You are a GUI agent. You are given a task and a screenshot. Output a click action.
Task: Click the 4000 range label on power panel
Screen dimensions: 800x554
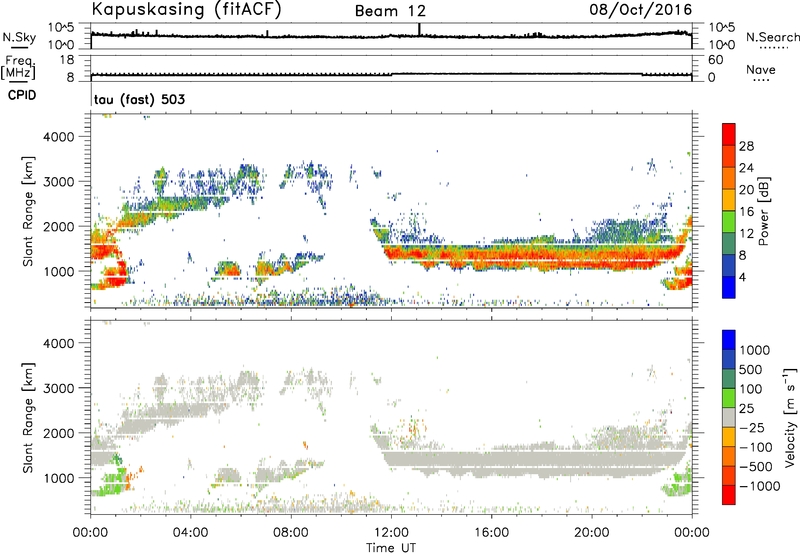click(59, 137)
